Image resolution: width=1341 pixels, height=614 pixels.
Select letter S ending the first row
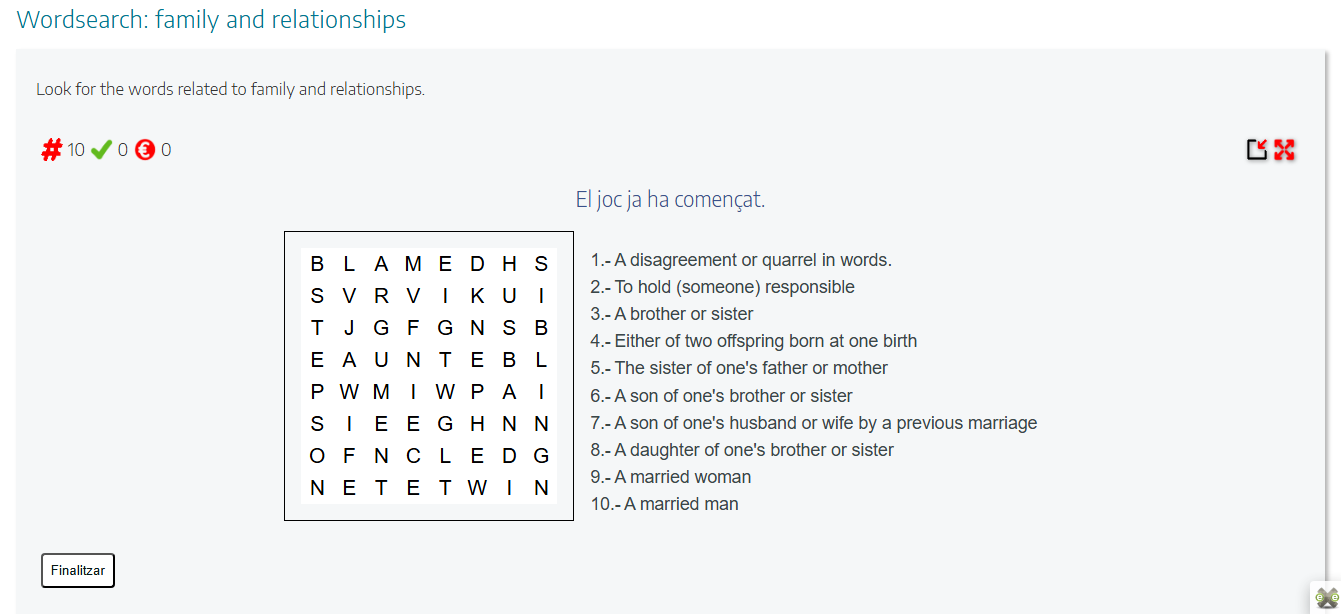pyautogui.click(x=541, y=264)
